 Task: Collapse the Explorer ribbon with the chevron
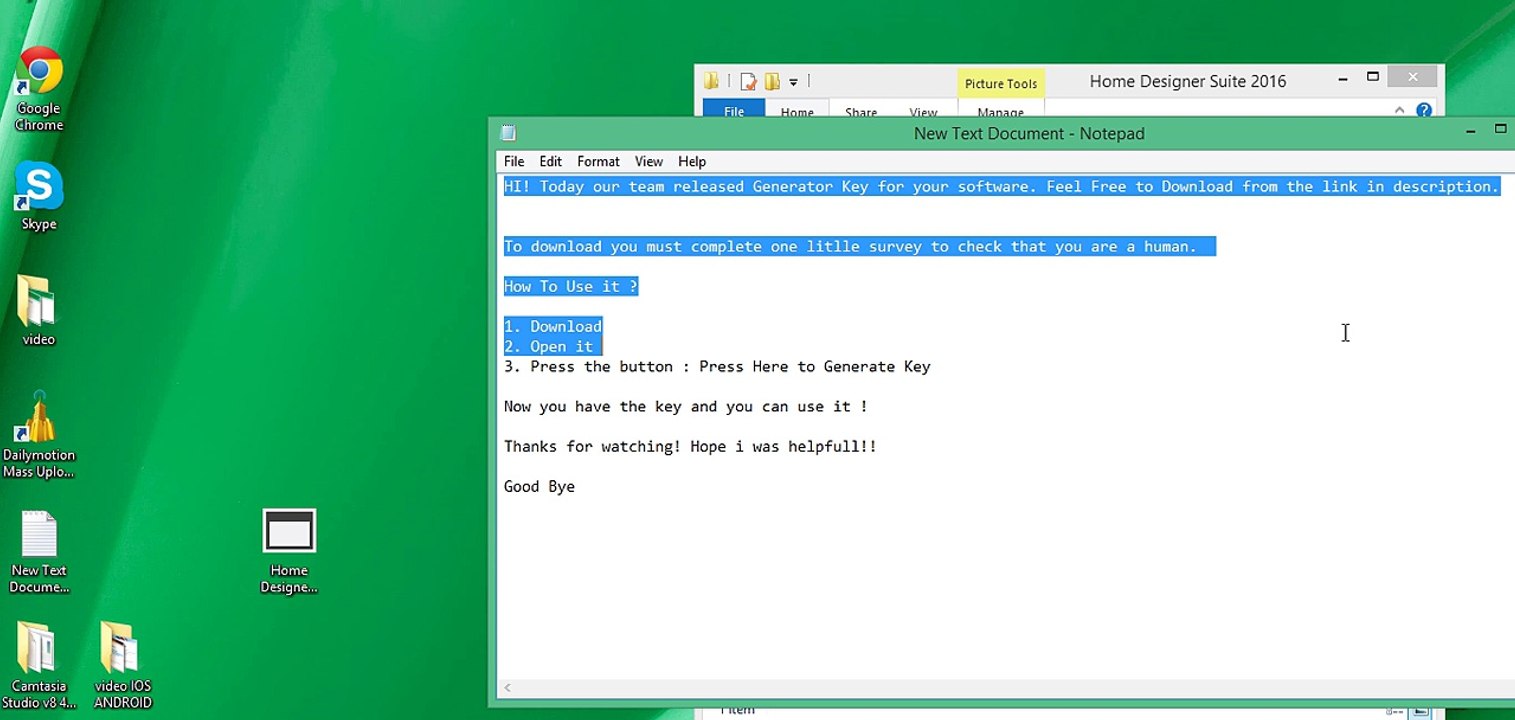[x=1399, y=111]
